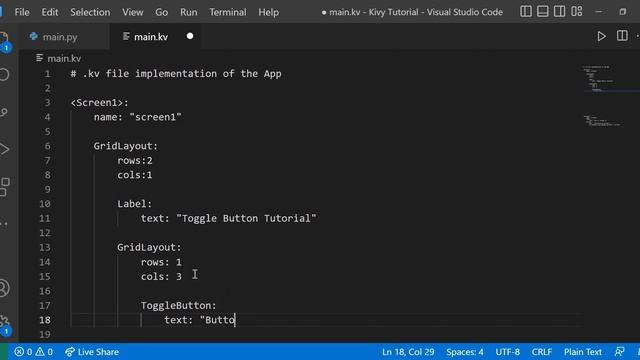Show additional activity bar views ellipsis
640x360 pixels.
(x=4, y=224)
